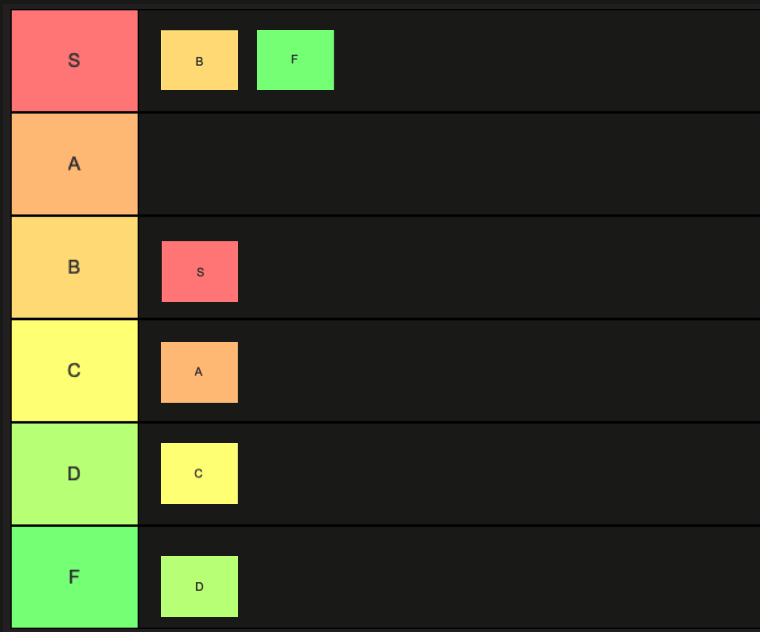Select the green F tier label
The image size is (760, 632).
pyautogui.click(x=74, y=577)
